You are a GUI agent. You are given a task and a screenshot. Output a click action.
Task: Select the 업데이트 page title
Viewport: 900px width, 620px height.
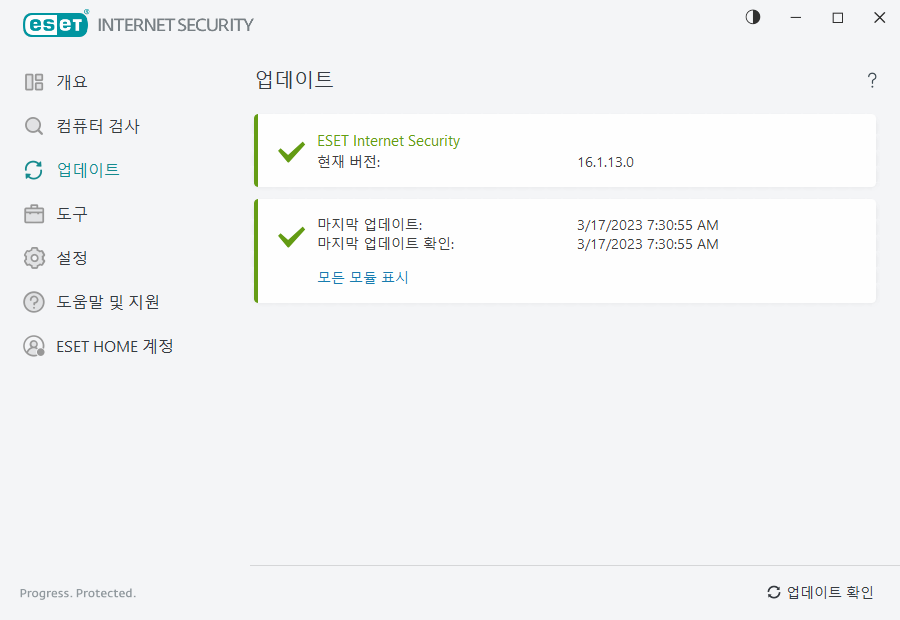(294, 80)
